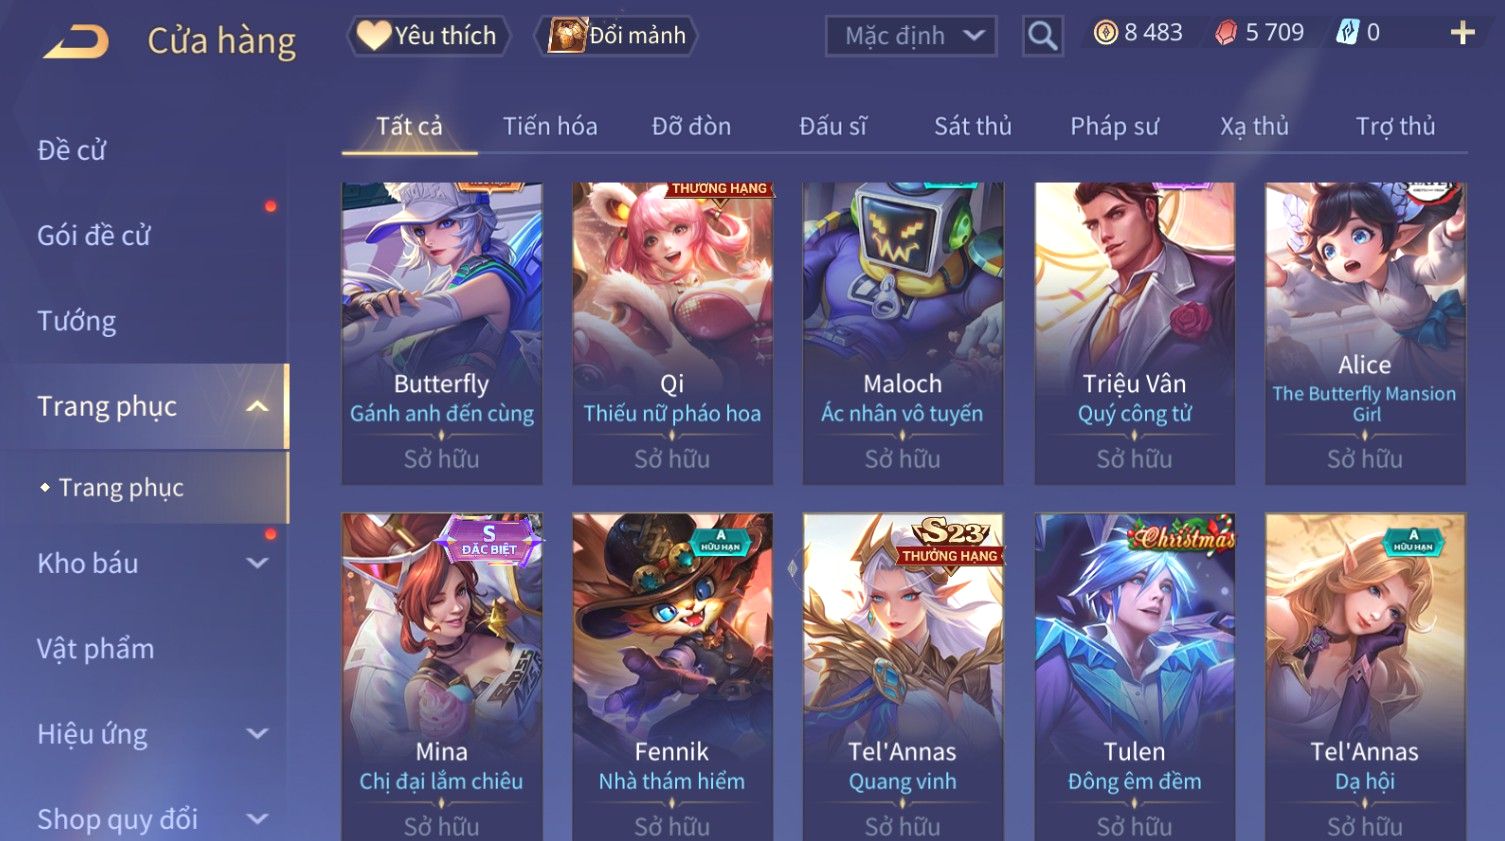The image size is (1505, 841).
Task: Collapse the Trang phục sidebar section
Action: pyautogui.click(x=257, y=406)
